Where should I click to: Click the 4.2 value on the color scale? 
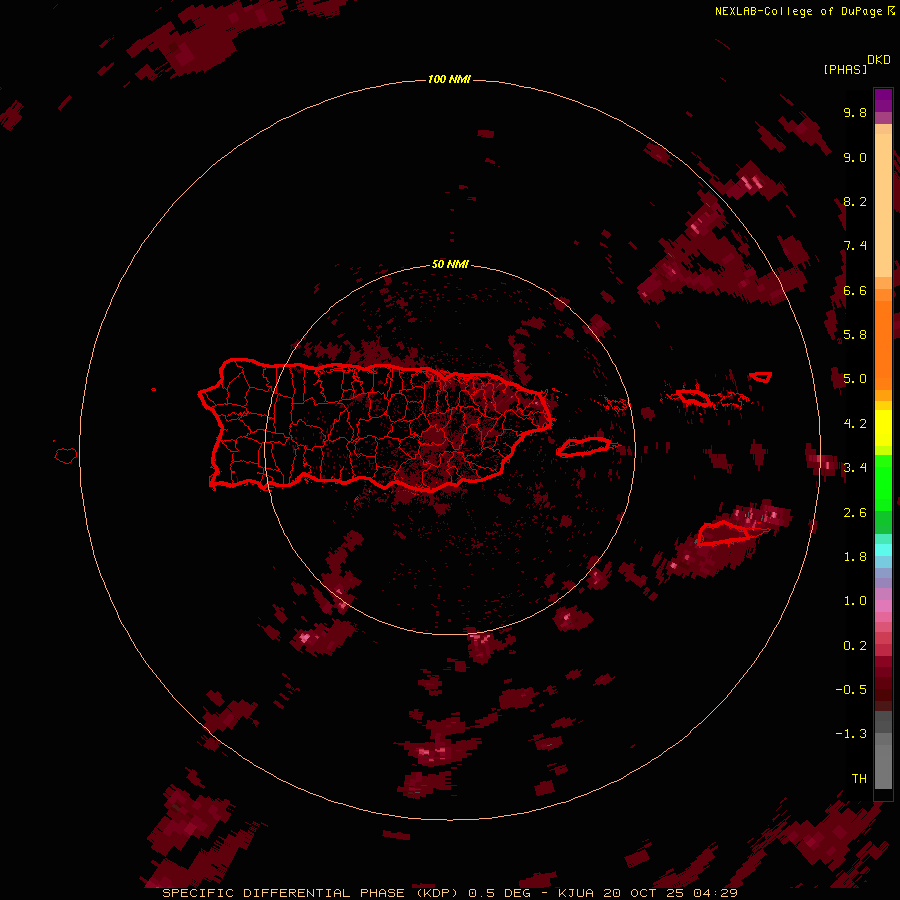tap(855, 424)
